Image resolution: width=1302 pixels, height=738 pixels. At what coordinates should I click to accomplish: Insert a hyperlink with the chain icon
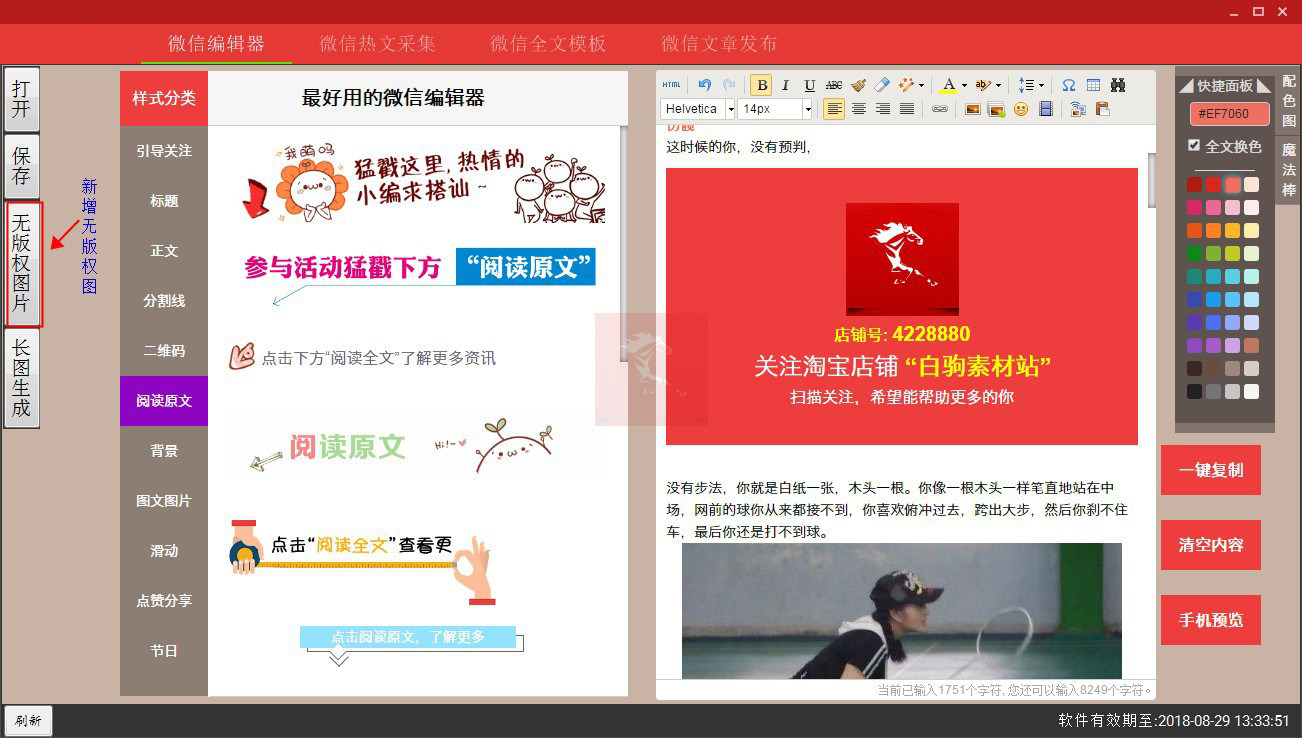[940, 109]
